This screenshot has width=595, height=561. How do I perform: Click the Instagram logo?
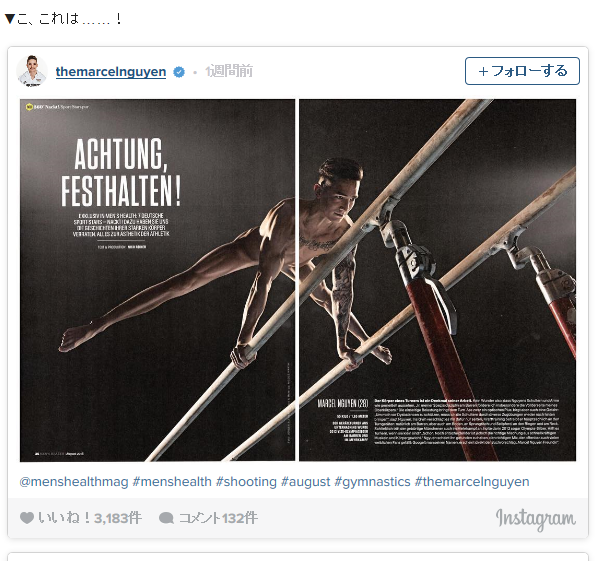535,519
